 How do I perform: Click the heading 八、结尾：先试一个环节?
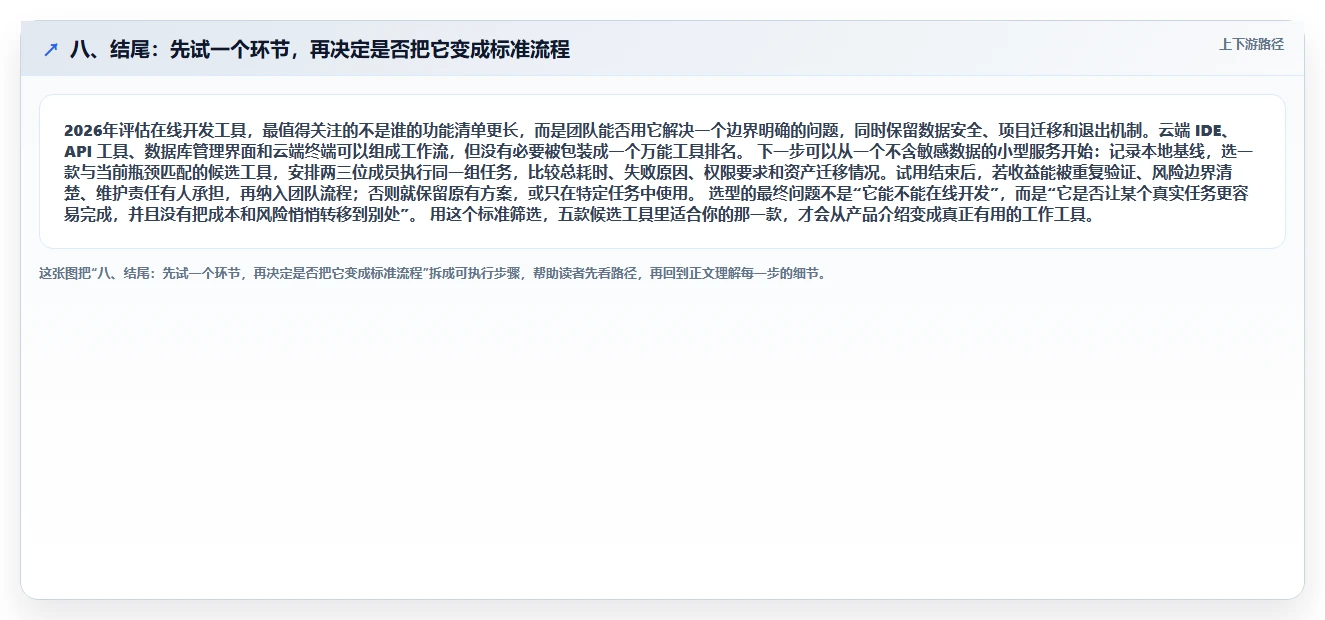click(320, 50)
